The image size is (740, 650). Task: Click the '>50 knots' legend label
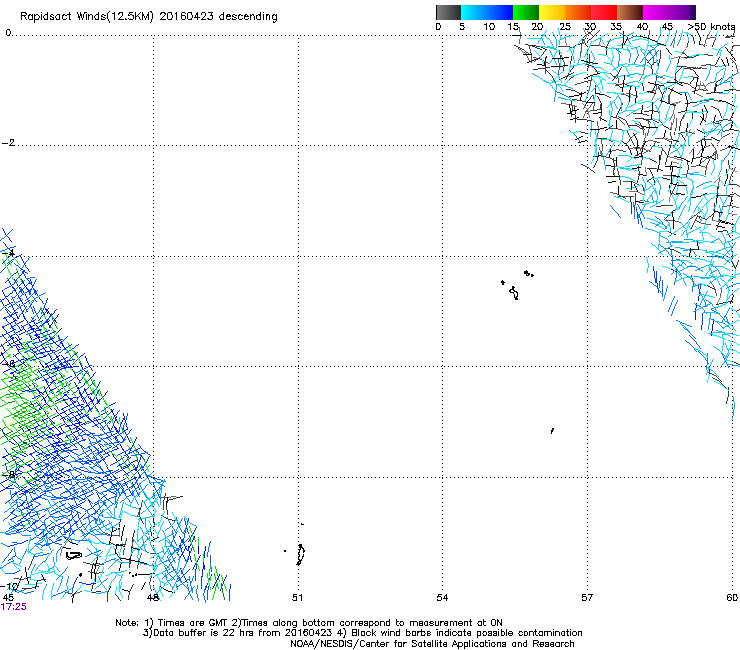click(x=712, y=26)
